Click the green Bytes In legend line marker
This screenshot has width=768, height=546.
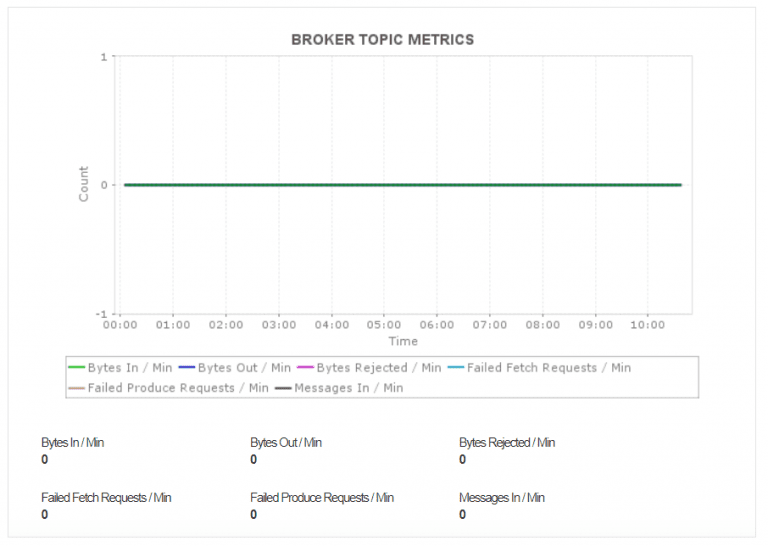coord(76,368)
